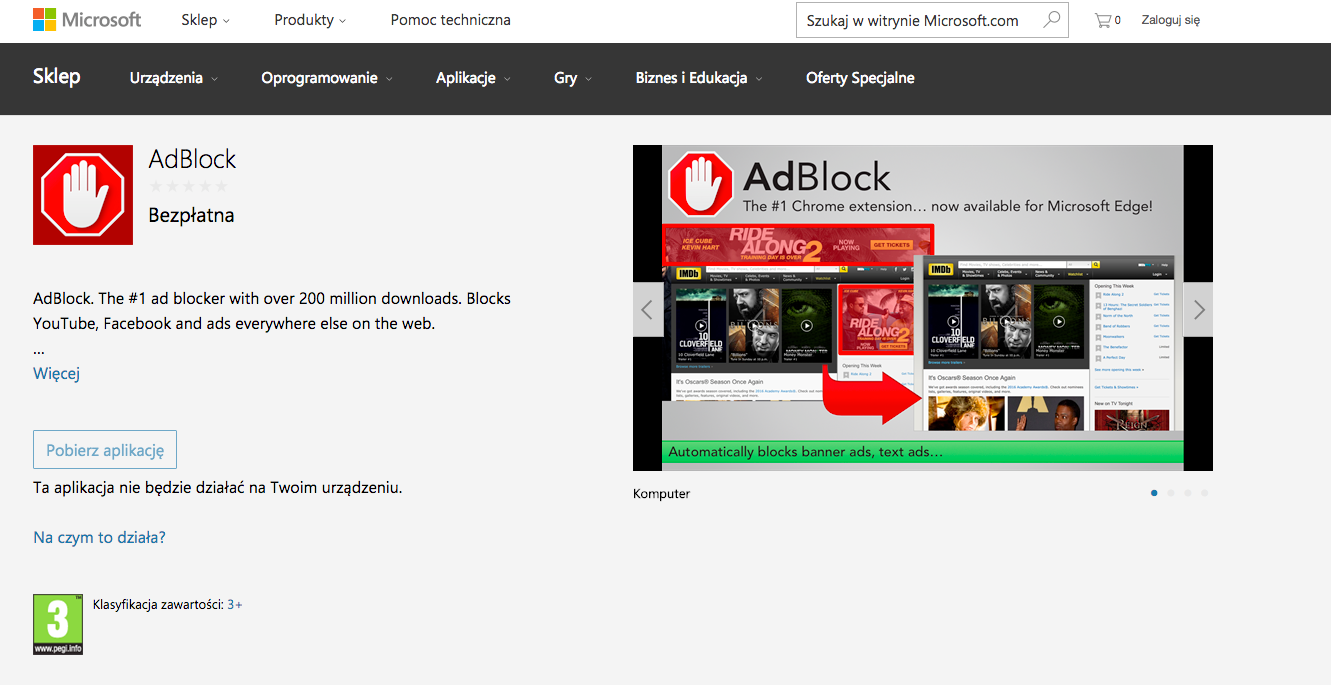Open Na czym to działa? link
Screen dimensions: 1331x687
tap(99, 538)
